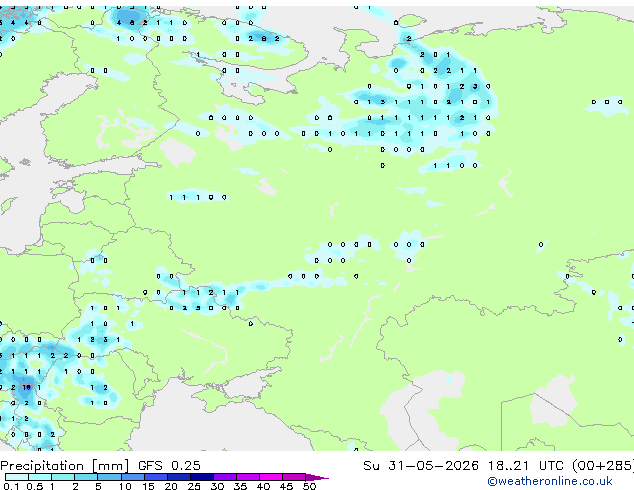Screen dimensions: 634x490
Task: Pick the 15–20 mm blue legend swatch
Action: coord(155,477)
